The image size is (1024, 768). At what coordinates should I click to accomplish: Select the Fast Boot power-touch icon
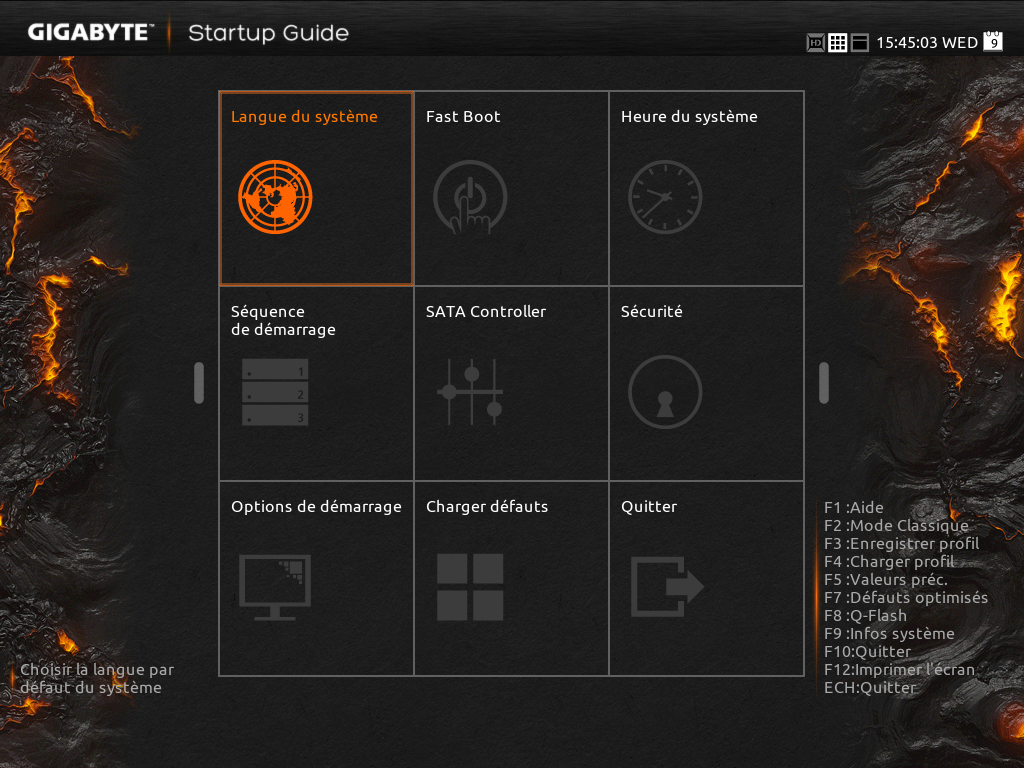470,197
